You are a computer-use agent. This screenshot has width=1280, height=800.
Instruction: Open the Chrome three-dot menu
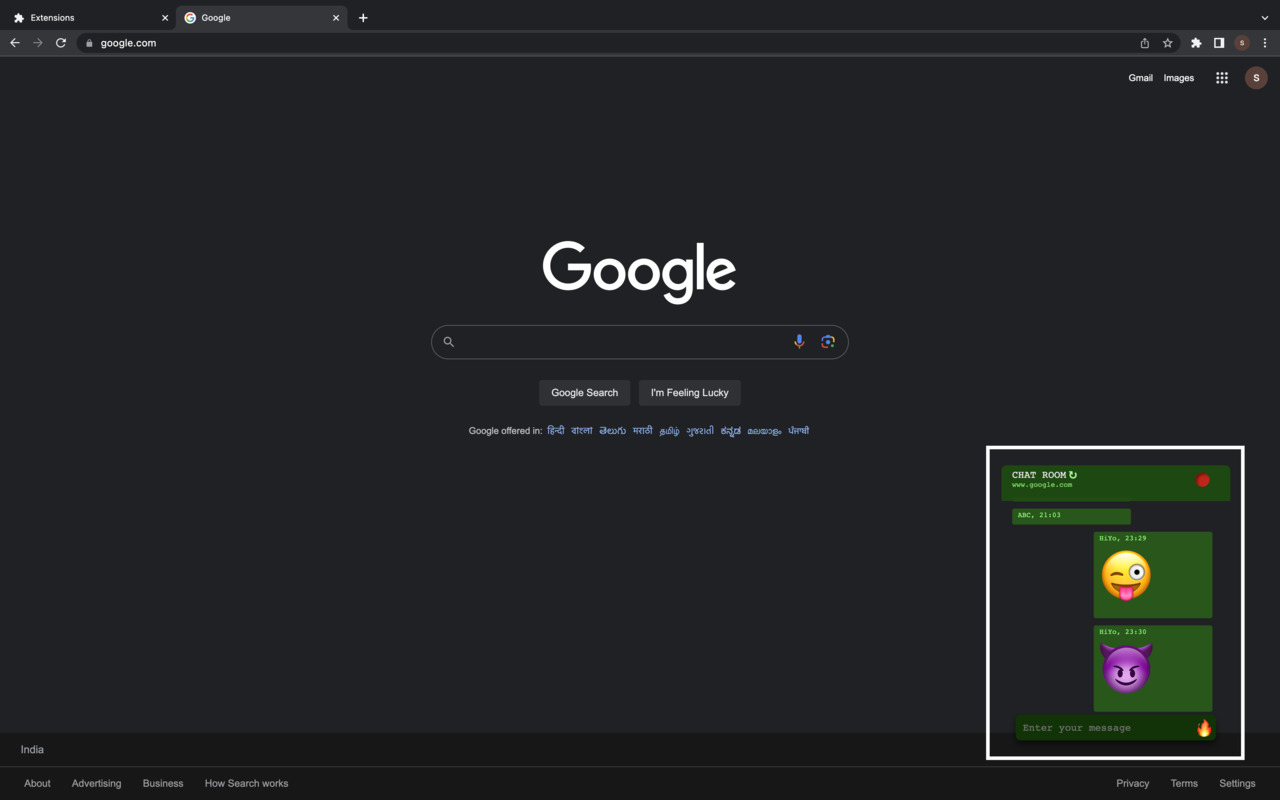pyautogui.click(x=1265, y=43)
